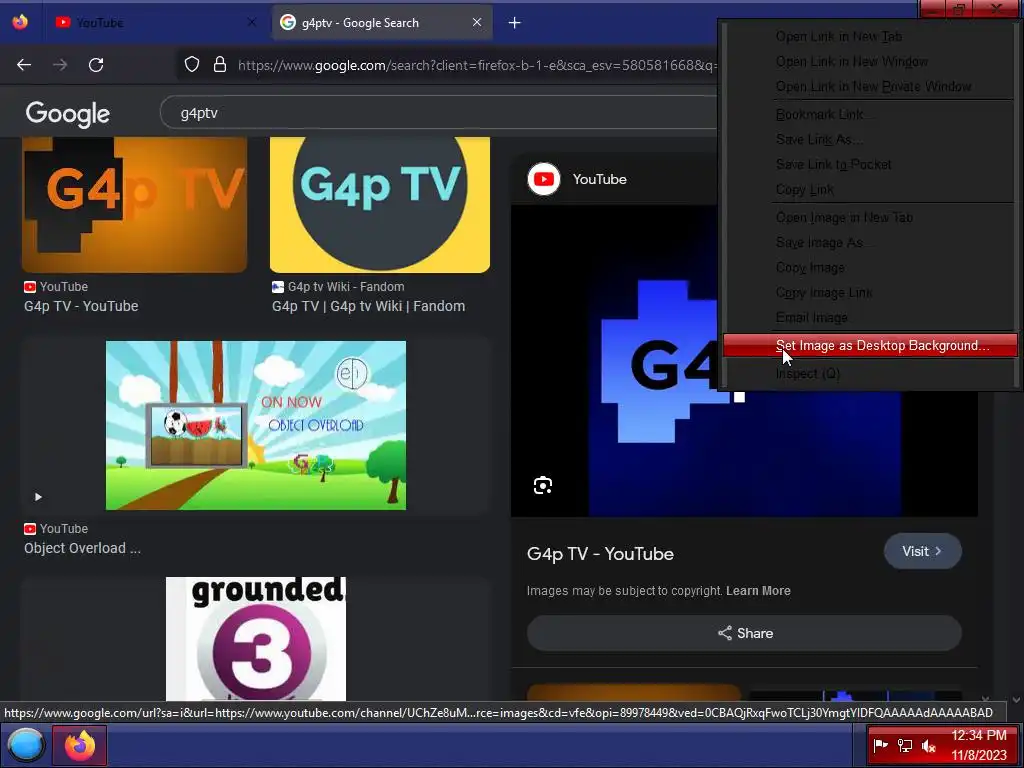Viewport: 1024px width, 768px height.
Task: Click the network tray icon
Action: pyautogui.click(x=905, y=745)
